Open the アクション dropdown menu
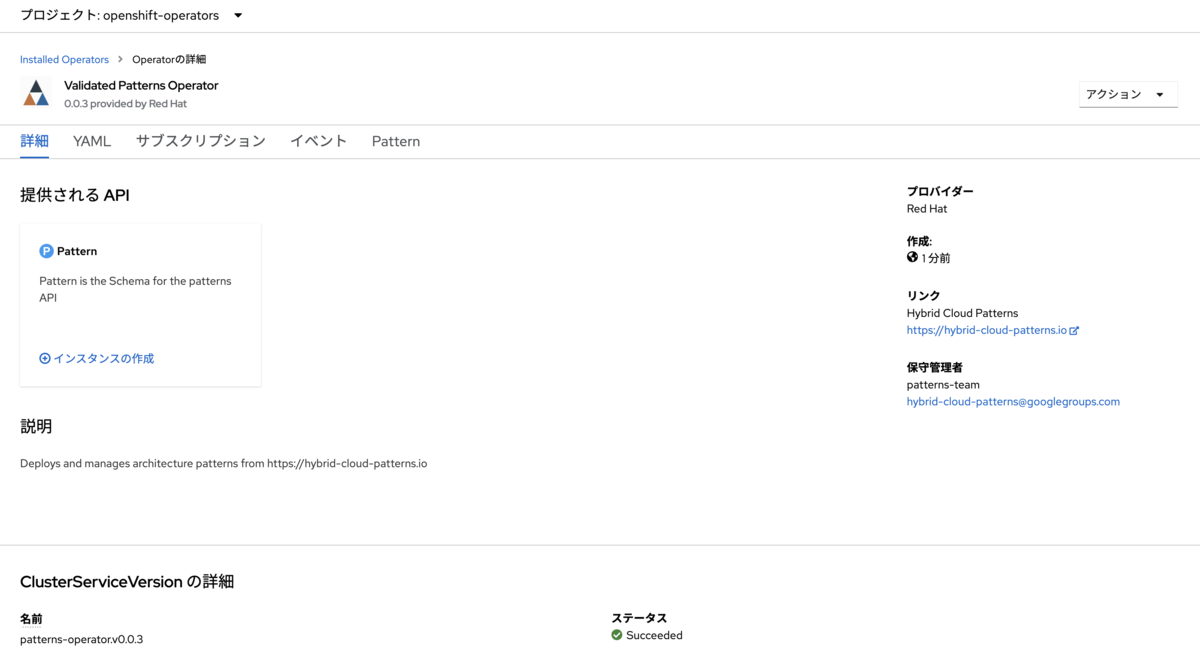The width and height of the screenshot is (1200, 654). tap(1128, 94)
